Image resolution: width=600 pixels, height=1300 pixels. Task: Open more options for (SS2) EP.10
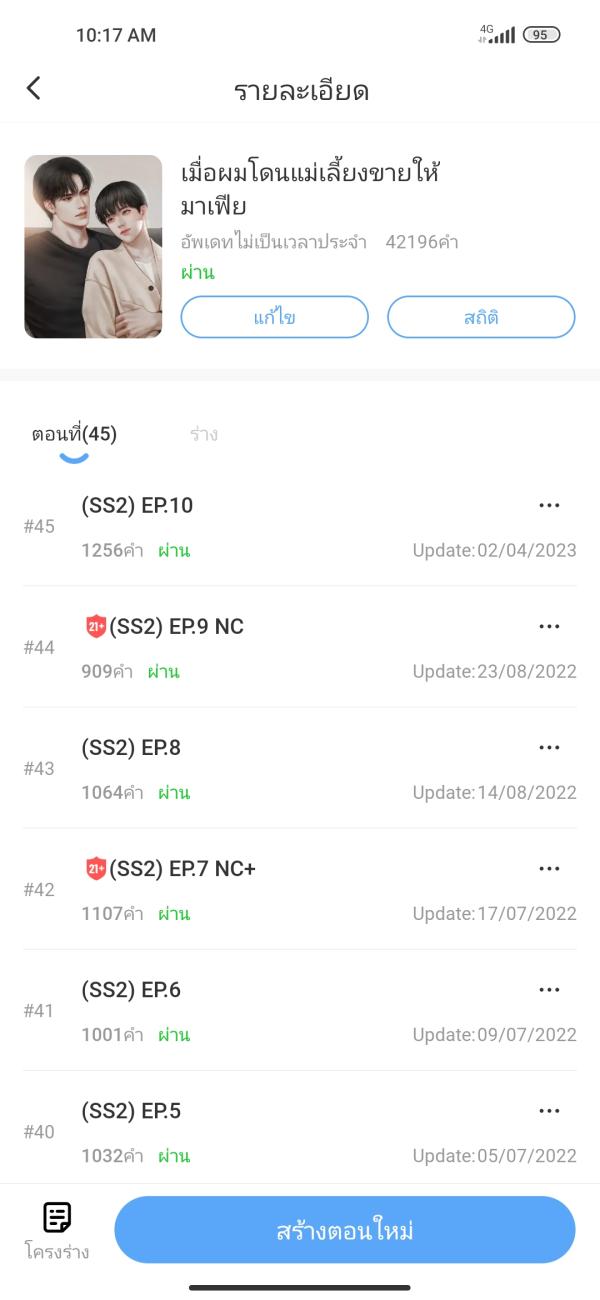click(x=549, y=506)
